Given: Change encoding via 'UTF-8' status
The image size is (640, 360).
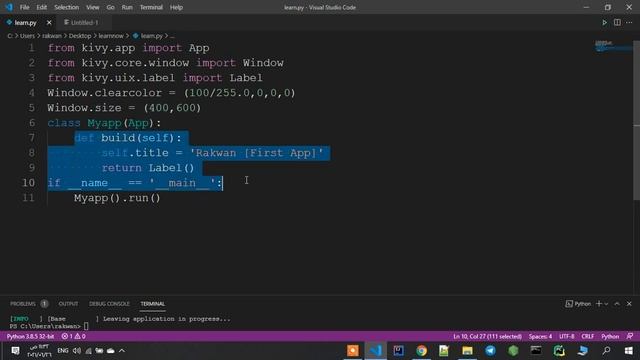Looking at the screenshot, I should pos(567,336).
